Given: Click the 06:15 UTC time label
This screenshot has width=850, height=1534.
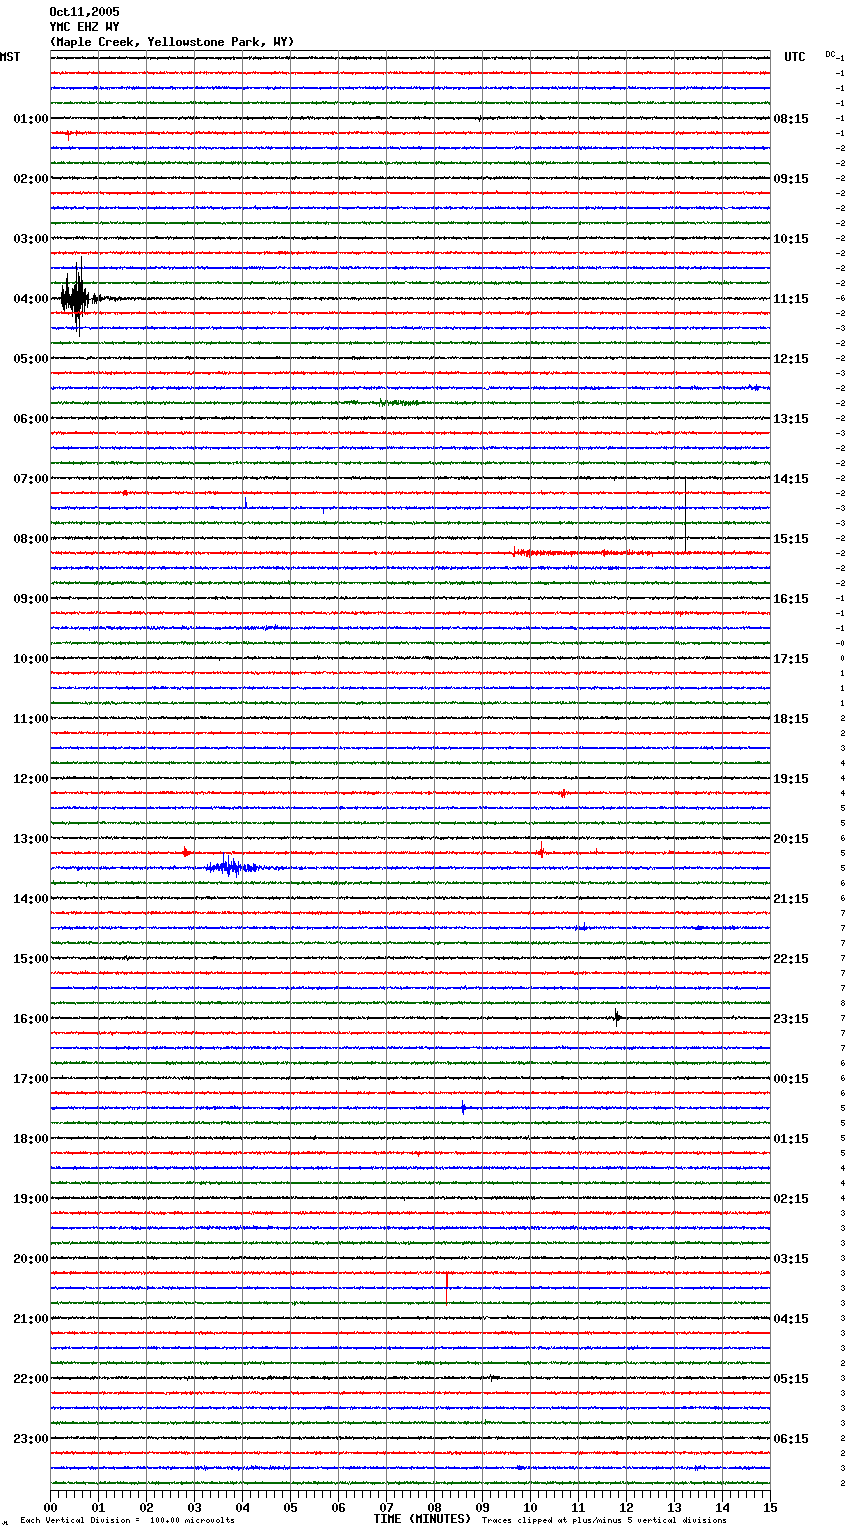Looking at the screenshot, I should click(791, 1439).
